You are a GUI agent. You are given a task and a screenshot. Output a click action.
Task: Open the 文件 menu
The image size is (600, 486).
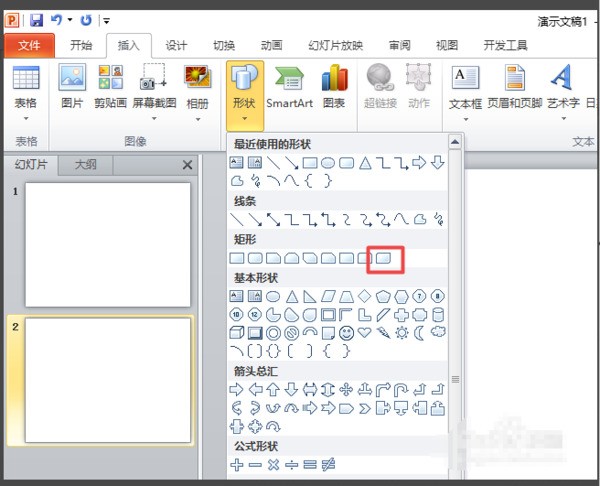[x=29, y=46]
